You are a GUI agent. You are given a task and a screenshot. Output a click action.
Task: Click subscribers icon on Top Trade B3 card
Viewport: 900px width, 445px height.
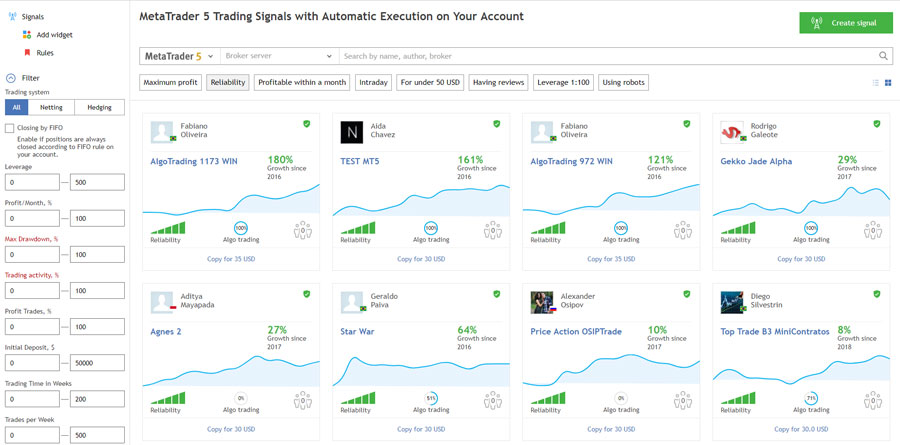(872, 400)
